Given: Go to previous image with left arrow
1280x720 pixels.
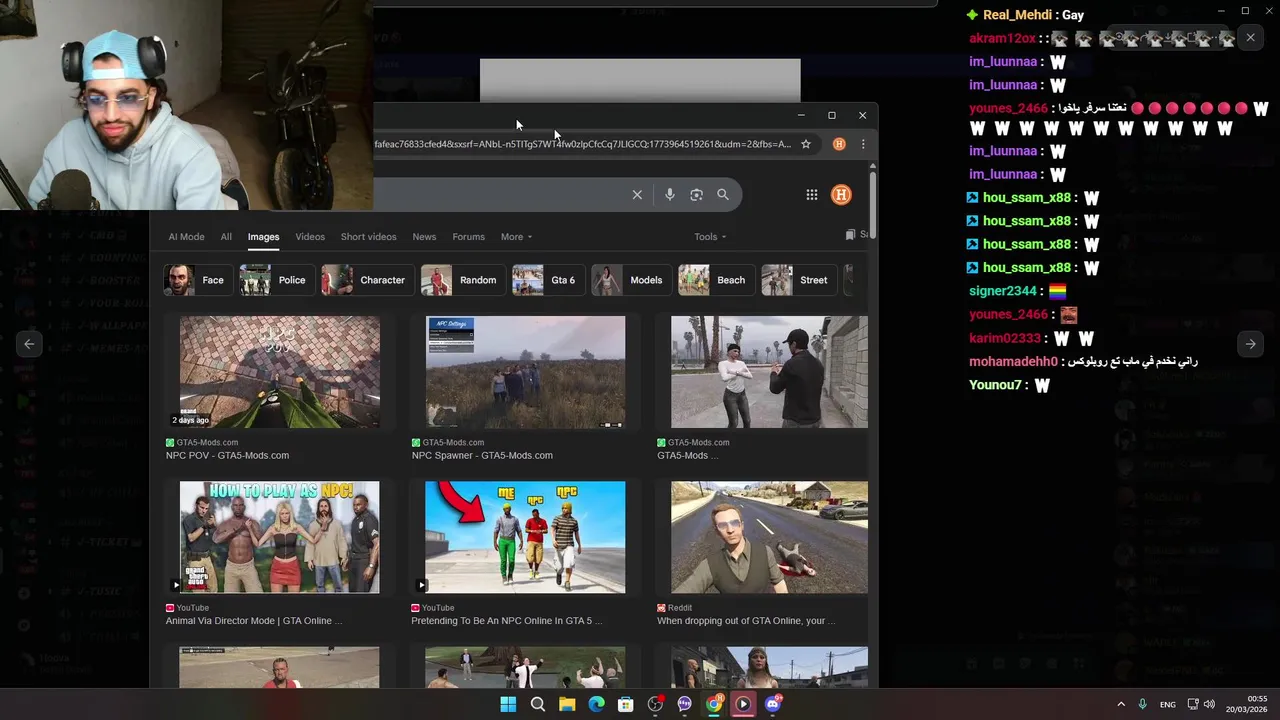Looking at the screenshot, I should pos(29,344).
